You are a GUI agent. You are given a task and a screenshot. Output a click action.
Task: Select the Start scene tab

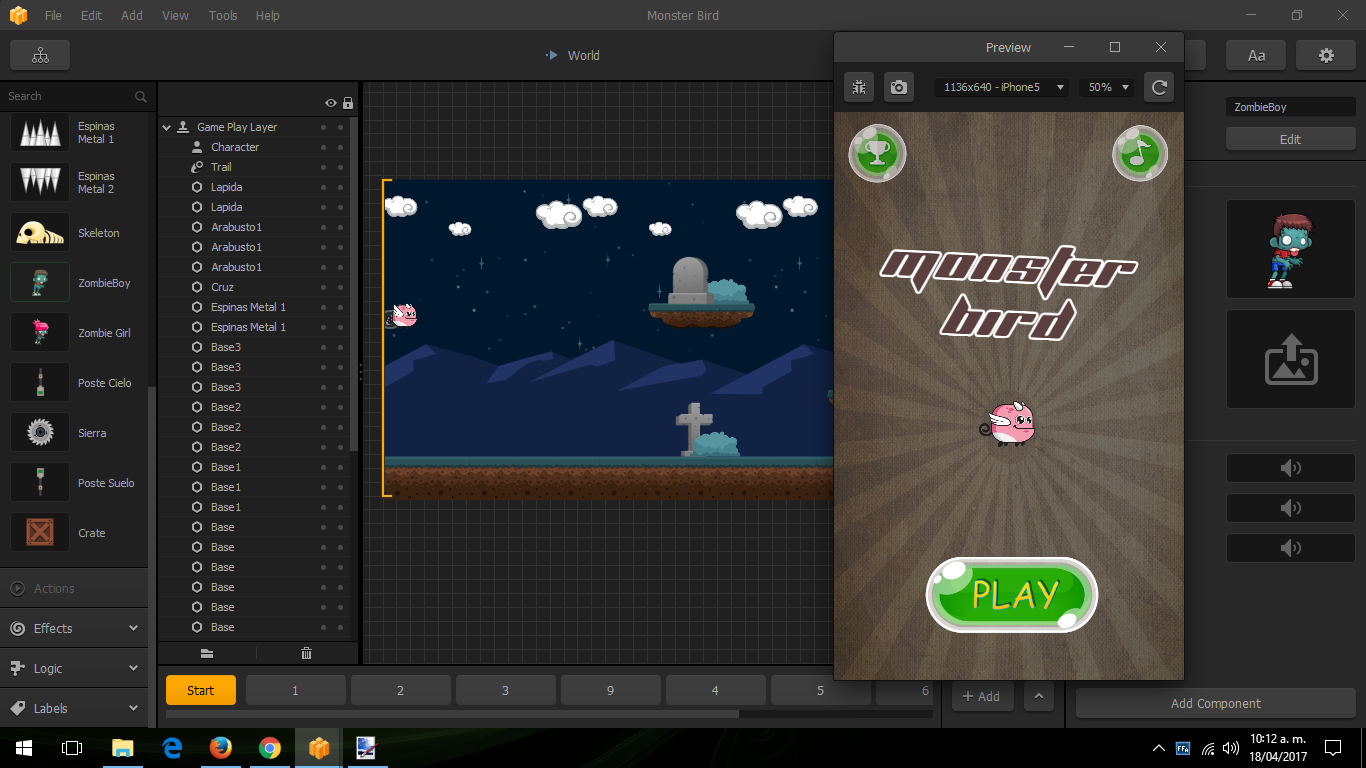(x=201, y=690)
